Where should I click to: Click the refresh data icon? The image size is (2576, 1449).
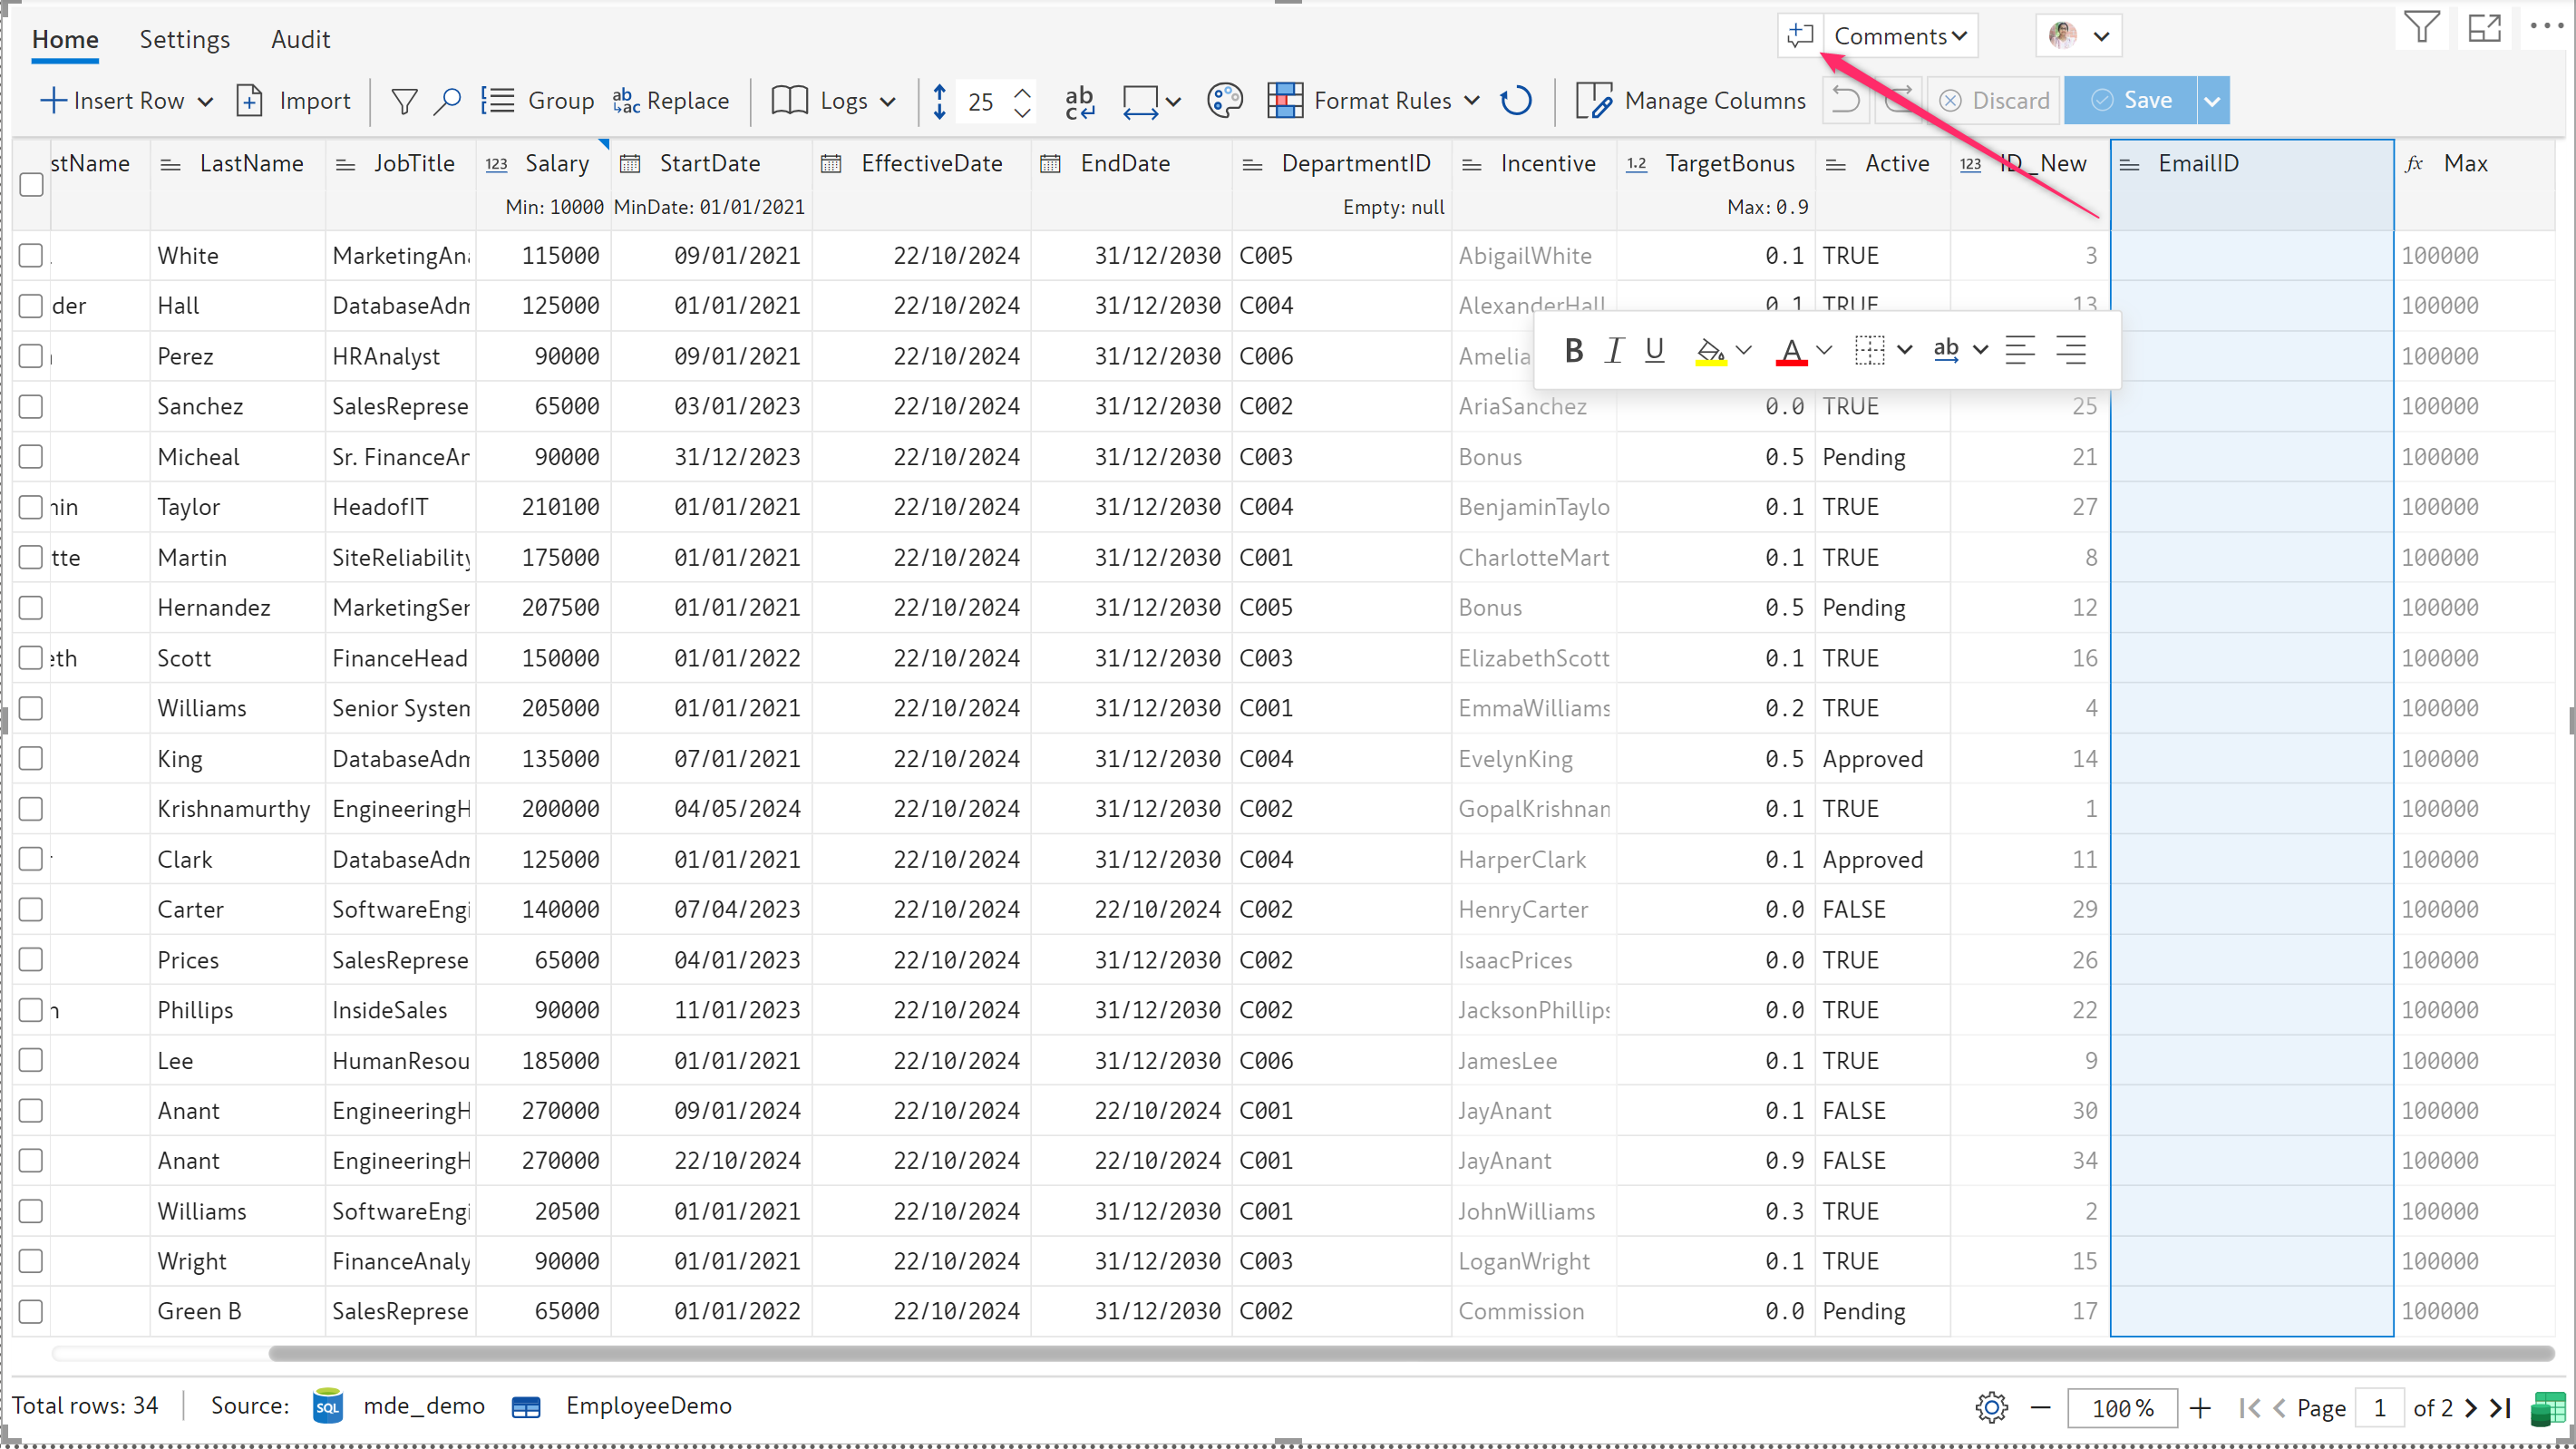point(1516,101)
